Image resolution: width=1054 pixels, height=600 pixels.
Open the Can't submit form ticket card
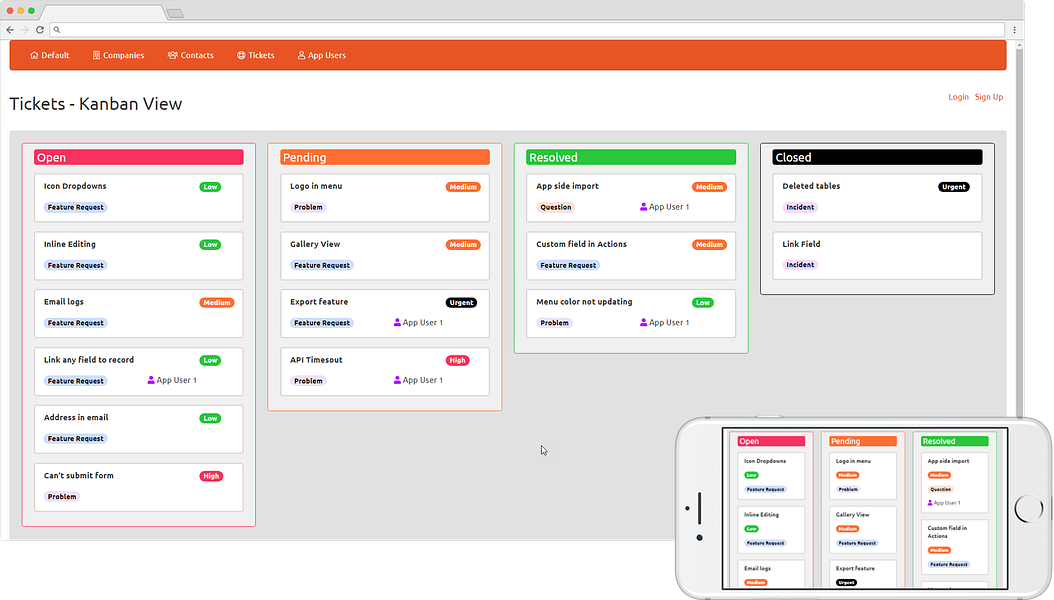pos(138,487)
